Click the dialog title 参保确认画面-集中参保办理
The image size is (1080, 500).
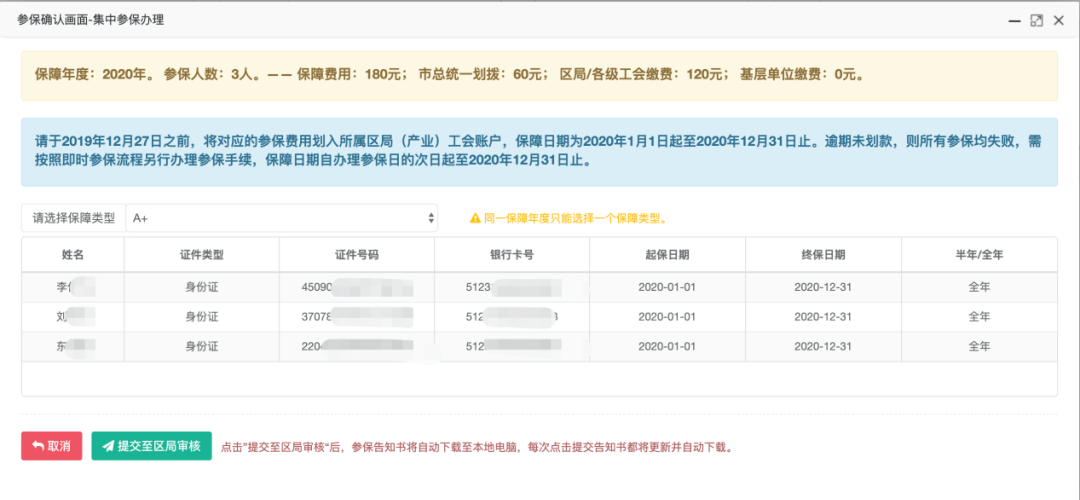coord(90,20)
